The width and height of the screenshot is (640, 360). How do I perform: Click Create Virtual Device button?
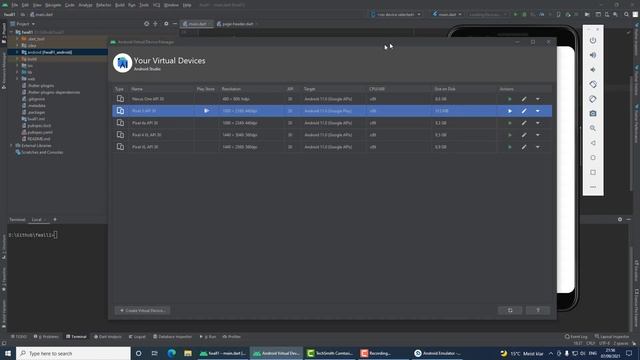[x=142, y=311]
